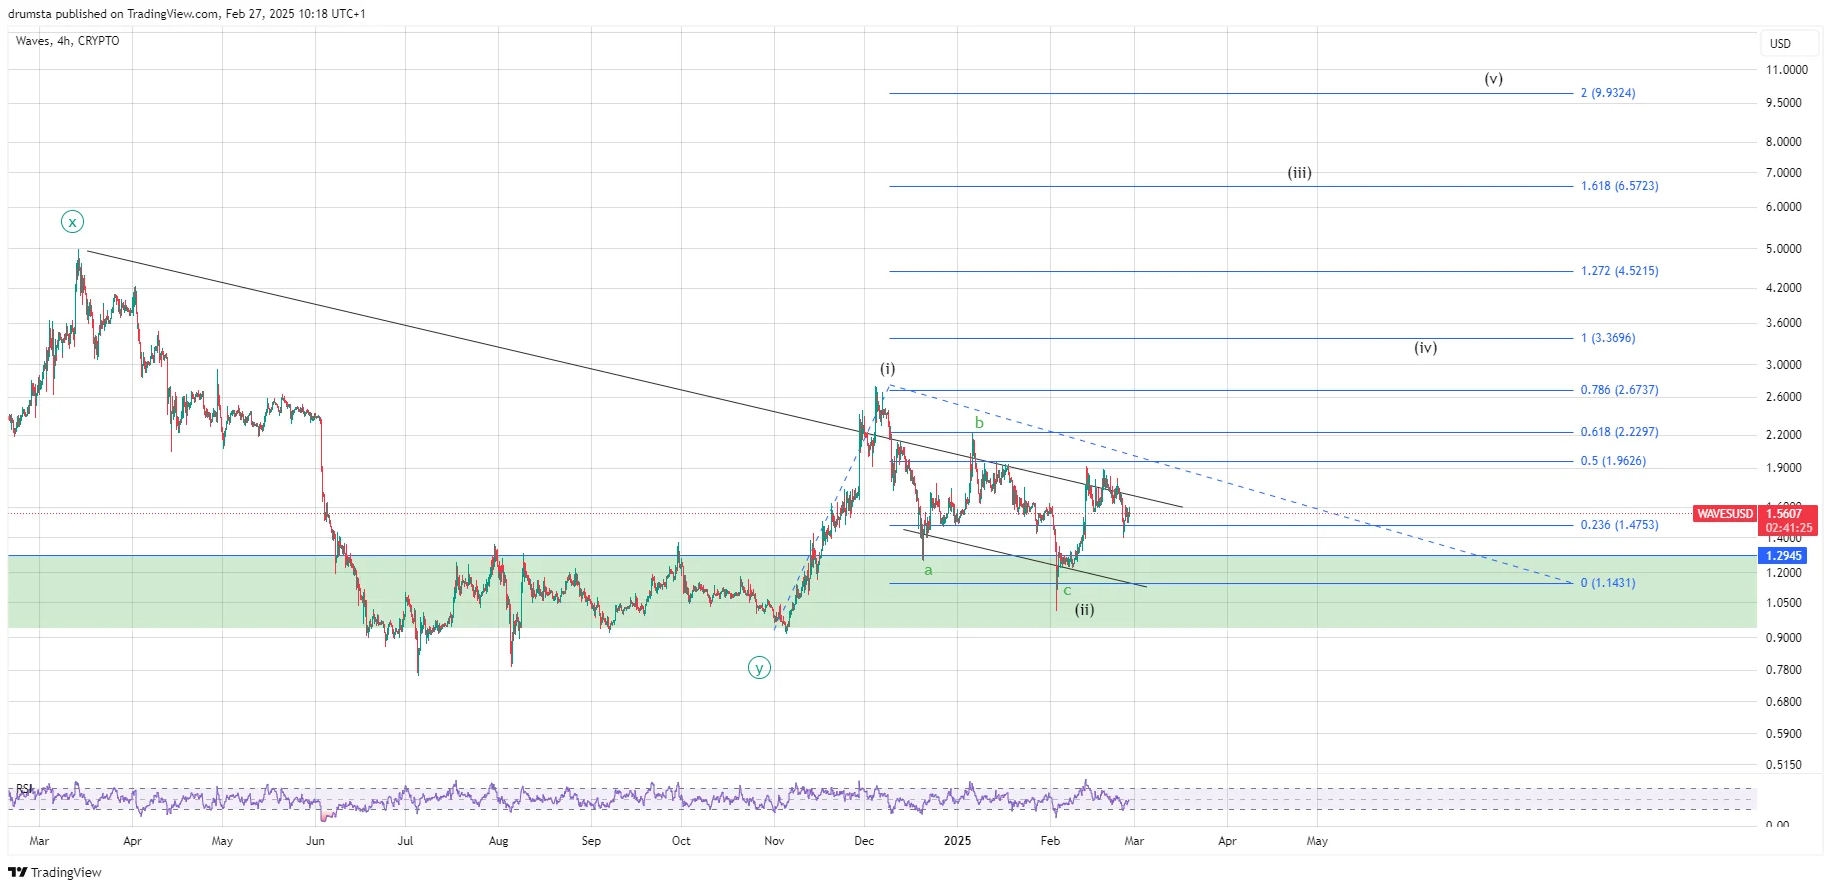Click the circled x wave label
This screenshot has width=1832, height=889.
72,222
